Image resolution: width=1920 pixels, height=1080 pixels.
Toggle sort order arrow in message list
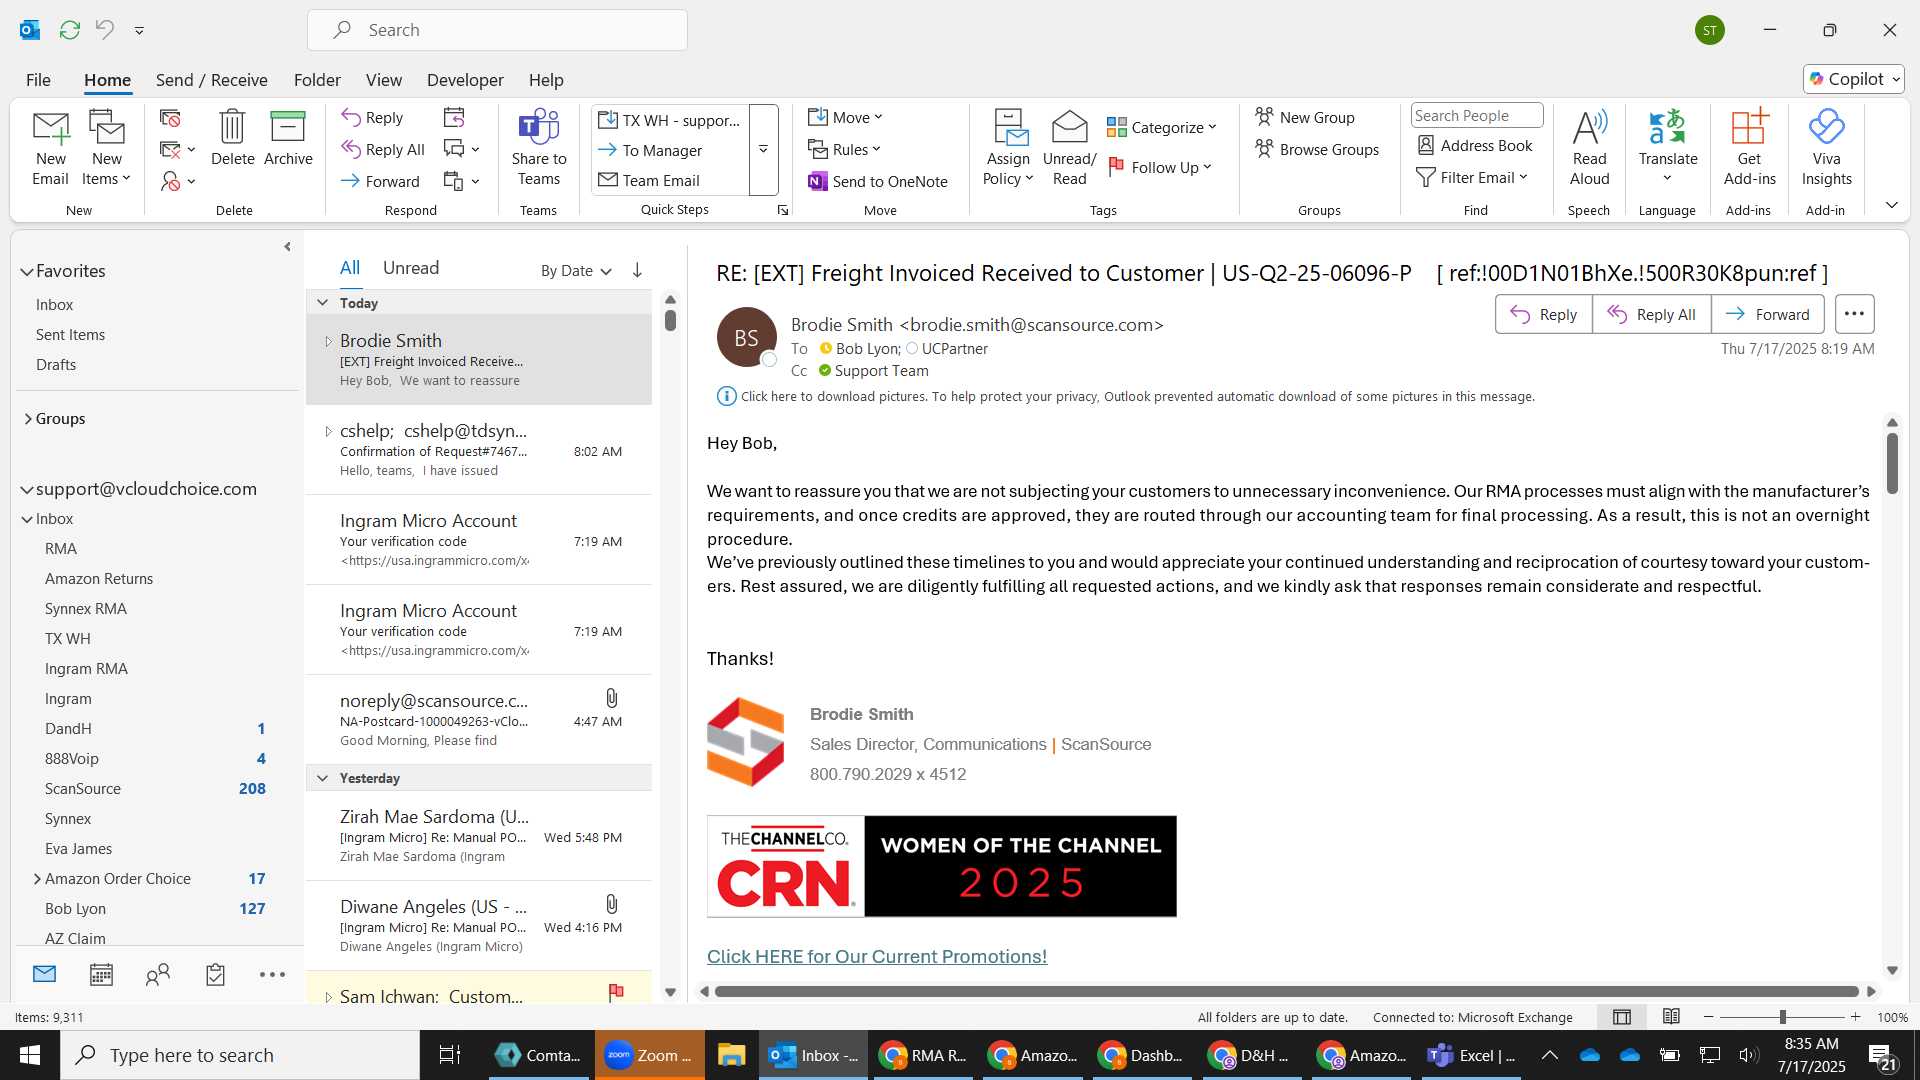tap(637, 270)
